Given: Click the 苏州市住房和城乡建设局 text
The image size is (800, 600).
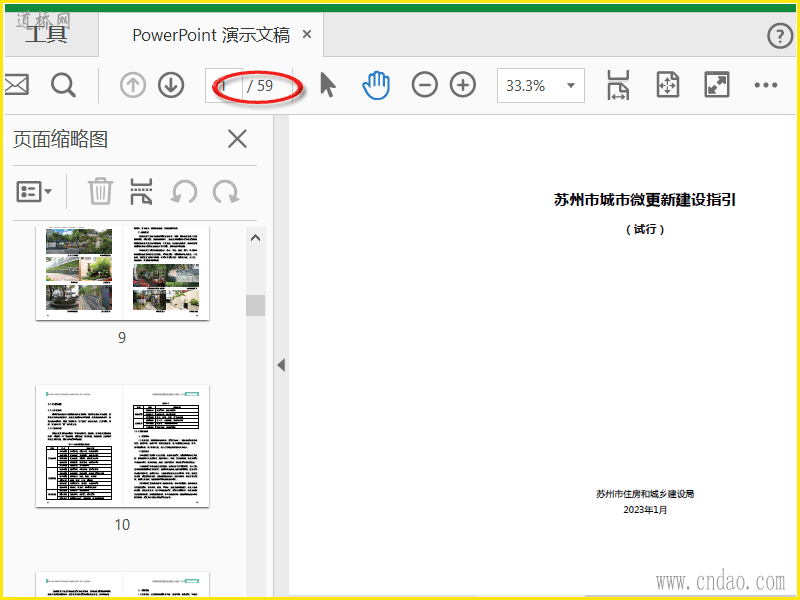Looking at the screenshot, I should [645, 494].
